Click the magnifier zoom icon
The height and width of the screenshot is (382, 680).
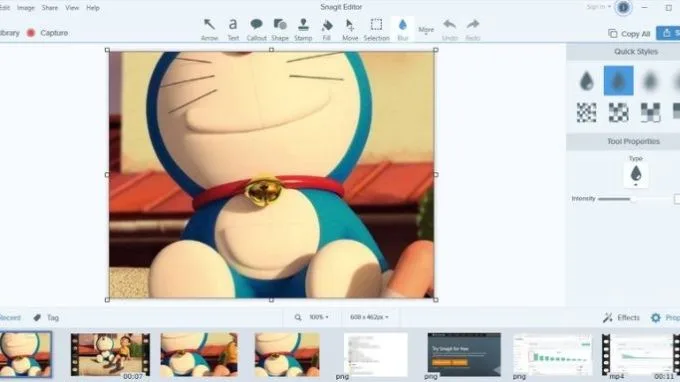pos(298,318)
